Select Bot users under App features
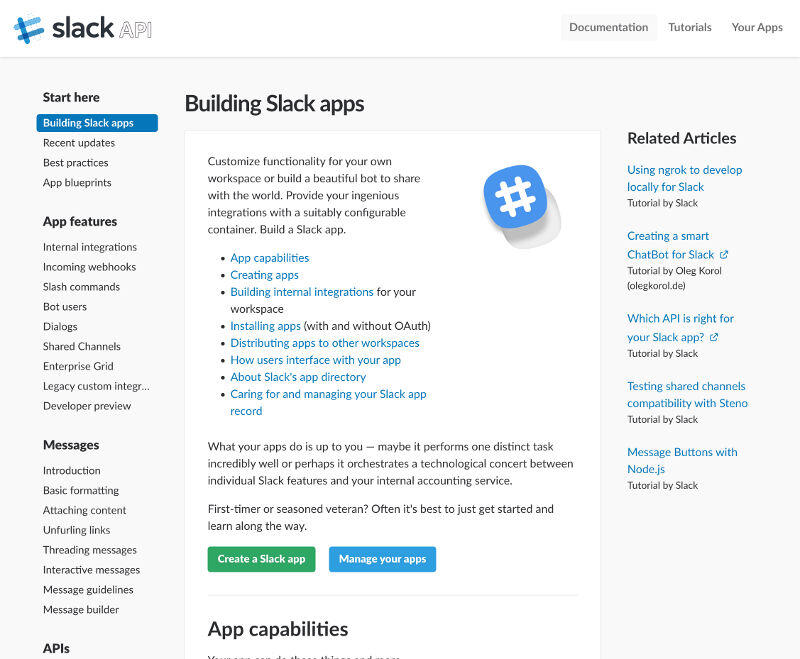 point(64,307)
